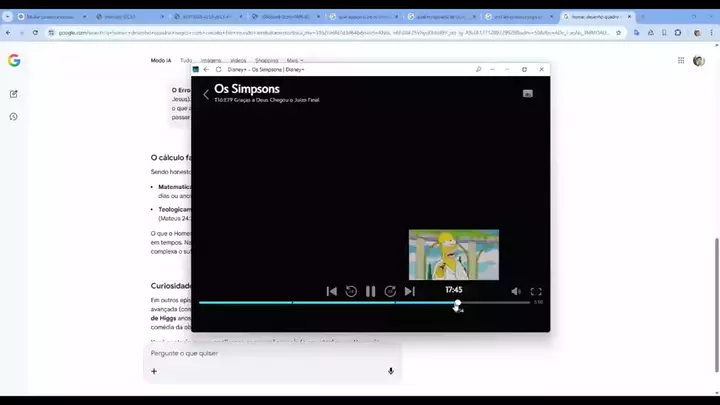Skip forward 10 seconds in video

390,291
